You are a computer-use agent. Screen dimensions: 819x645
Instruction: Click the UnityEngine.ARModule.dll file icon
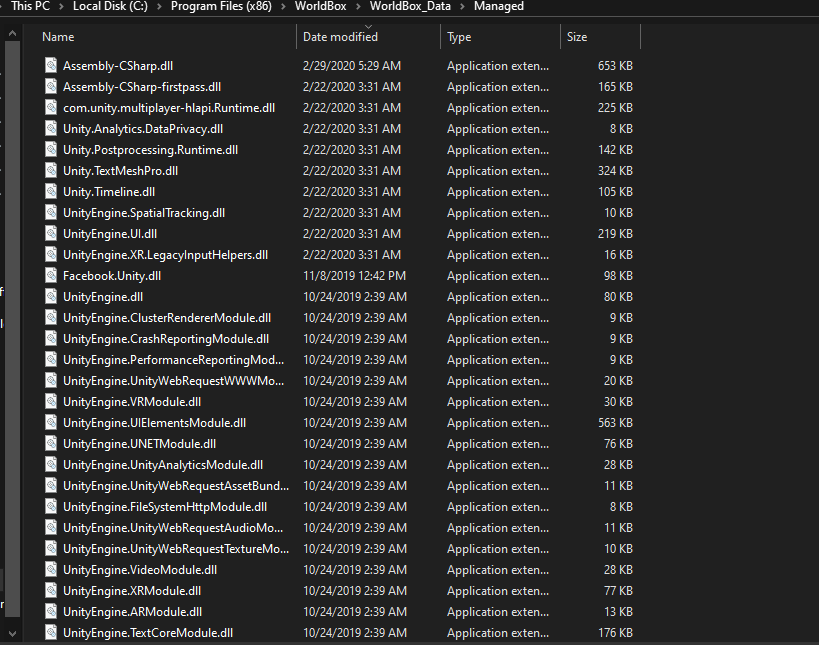[51, 611]
